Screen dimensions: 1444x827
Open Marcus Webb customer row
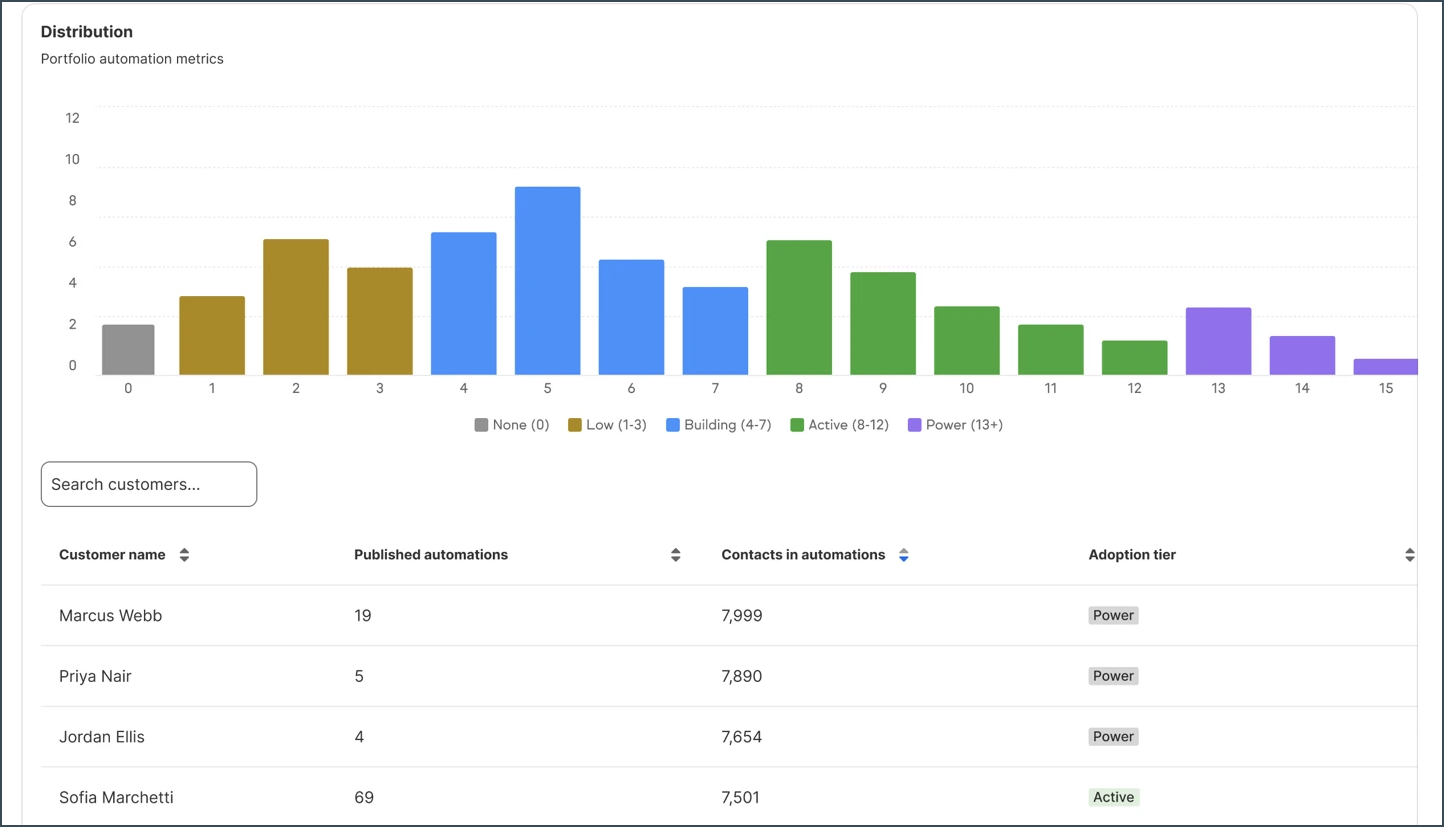click(x=729, y=616)
